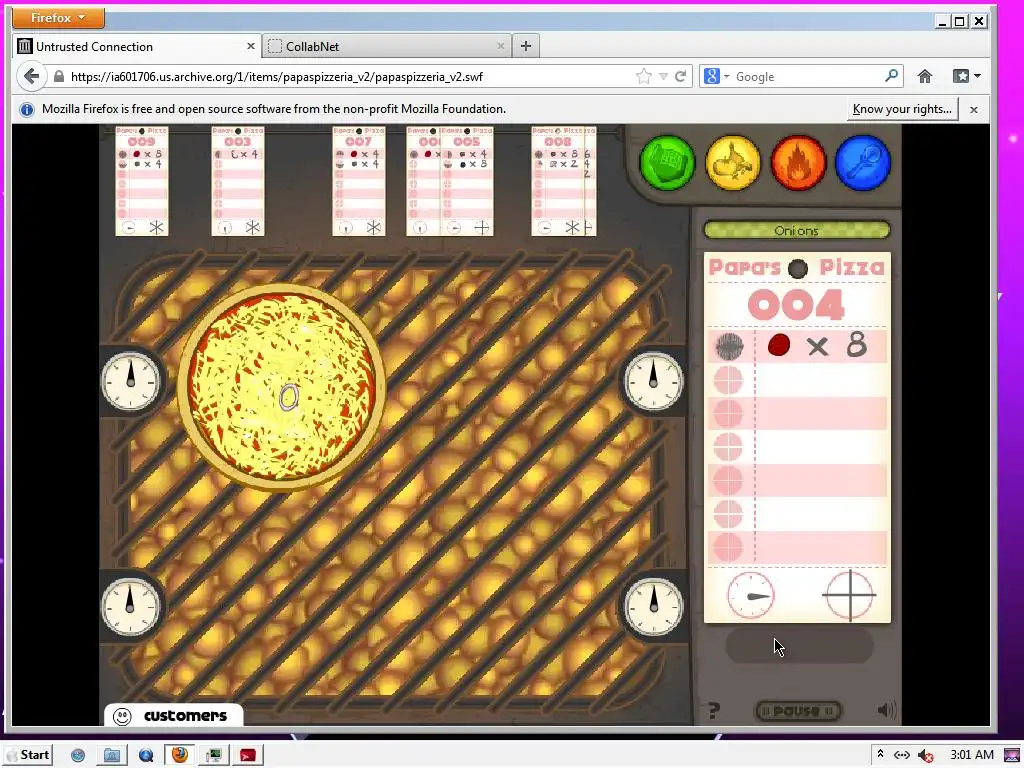Go back to the previous page

tap(31, 76)
